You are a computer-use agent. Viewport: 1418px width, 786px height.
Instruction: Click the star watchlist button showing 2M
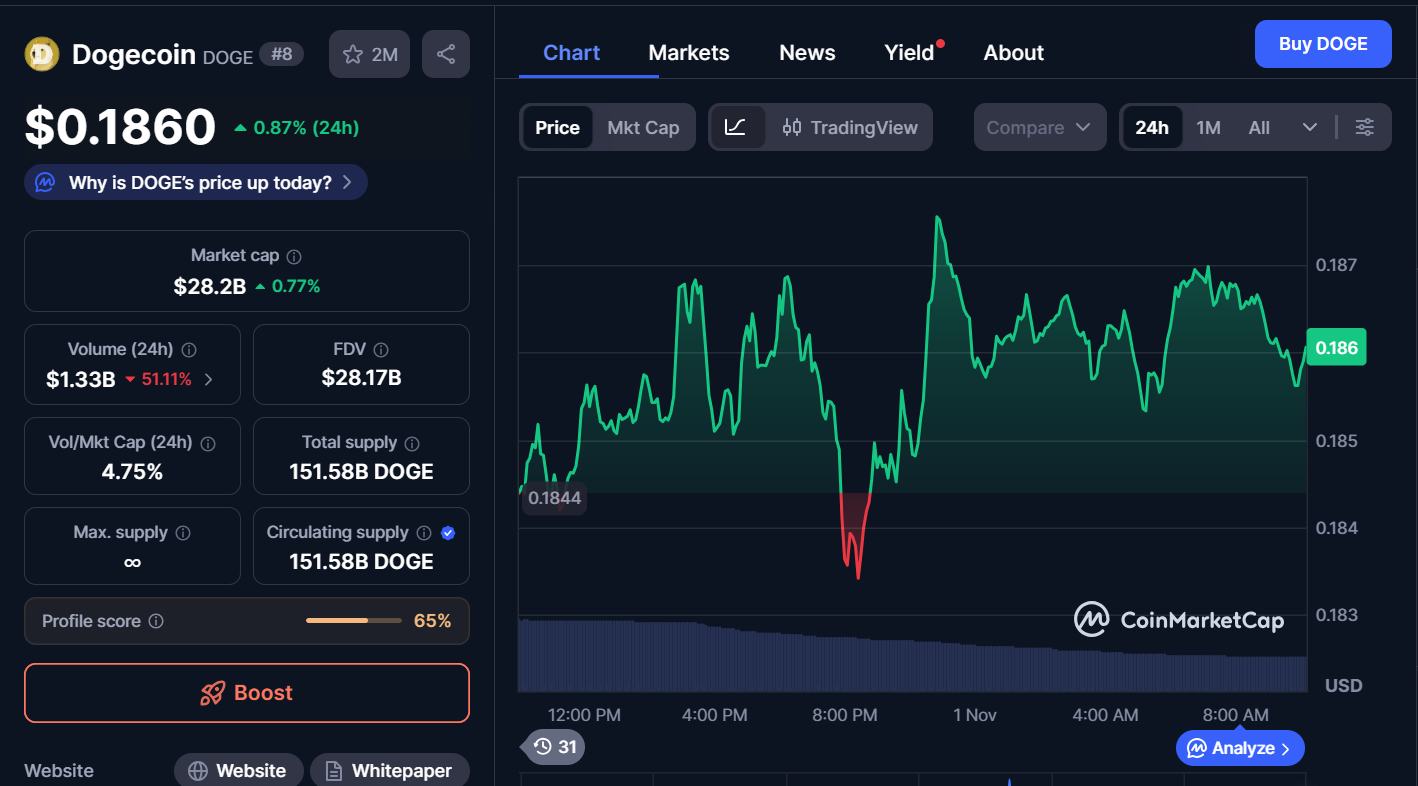pyautogui.click(x=370, y=54)
